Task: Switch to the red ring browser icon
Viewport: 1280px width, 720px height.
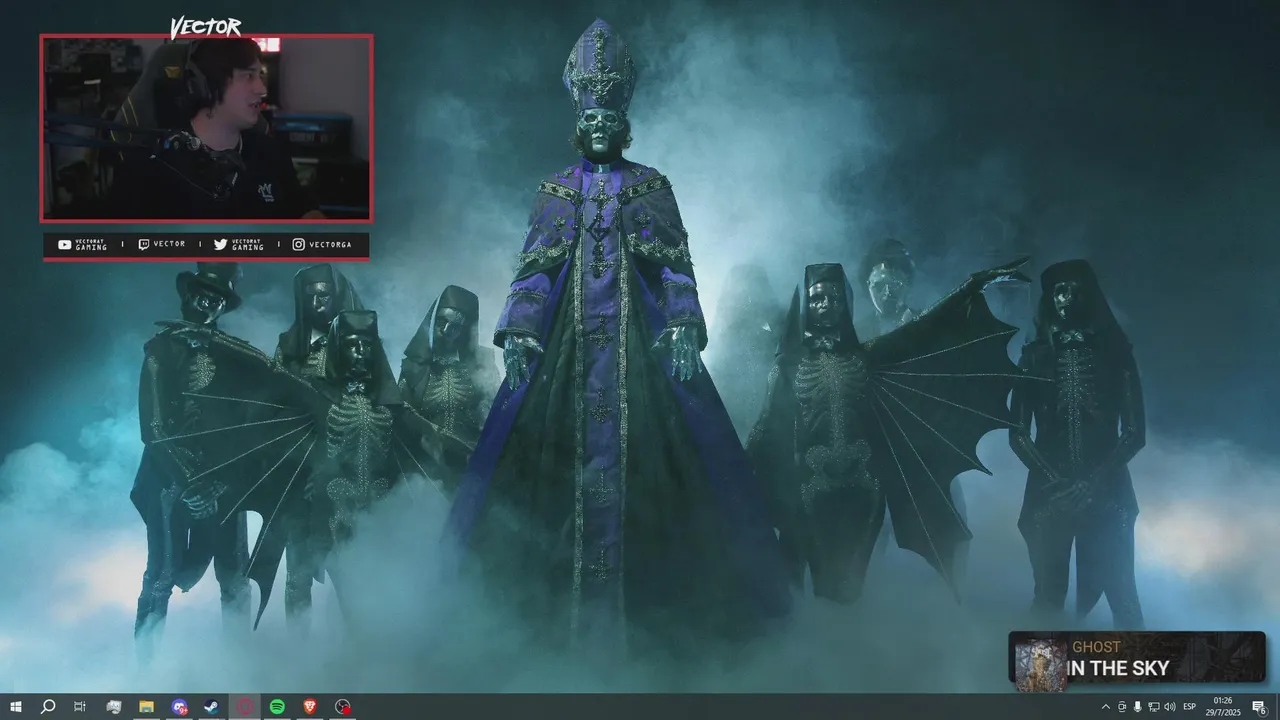Action: 245,707
